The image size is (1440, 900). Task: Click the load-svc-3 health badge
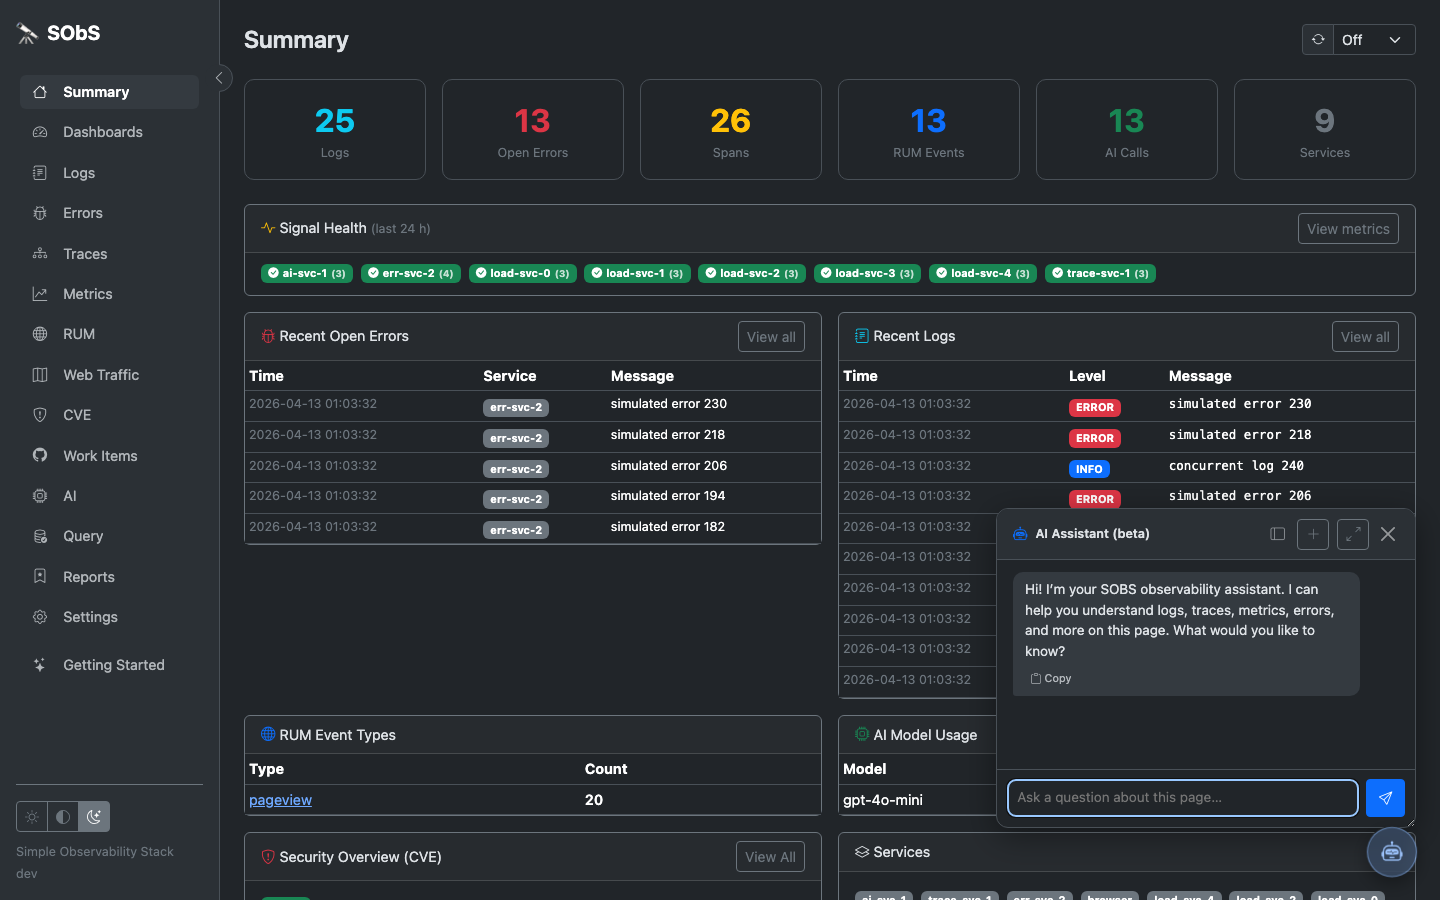point(868,273)
